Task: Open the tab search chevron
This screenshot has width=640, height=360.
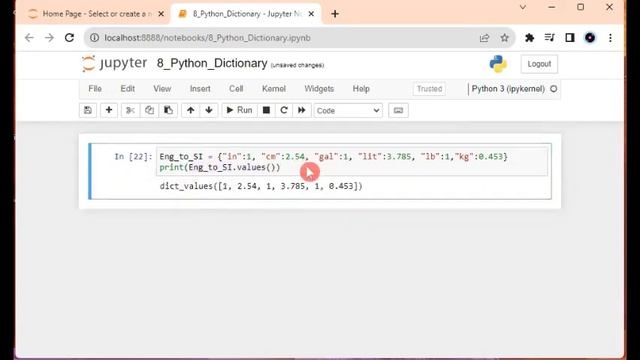Action: [x=523, y=7]
